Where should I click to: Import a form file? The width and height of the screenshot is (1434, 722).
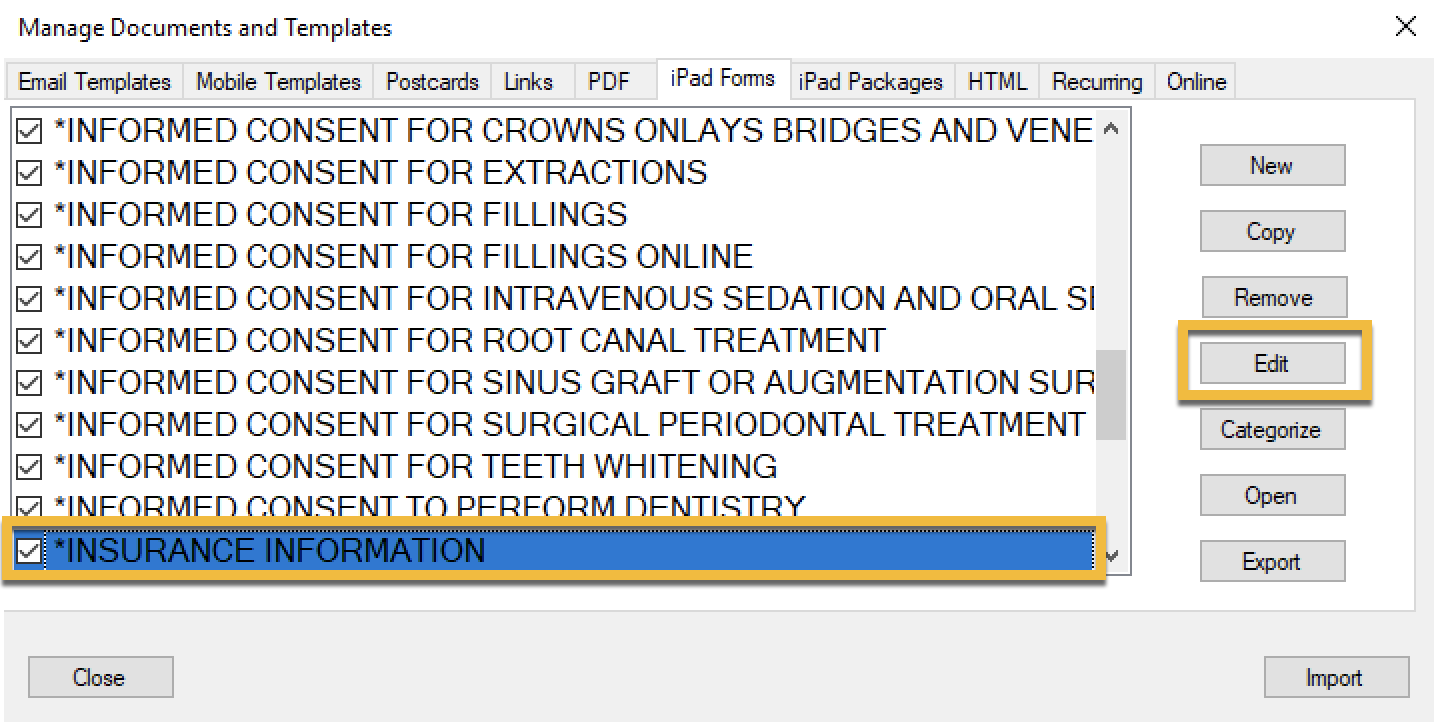[1336, 677]
